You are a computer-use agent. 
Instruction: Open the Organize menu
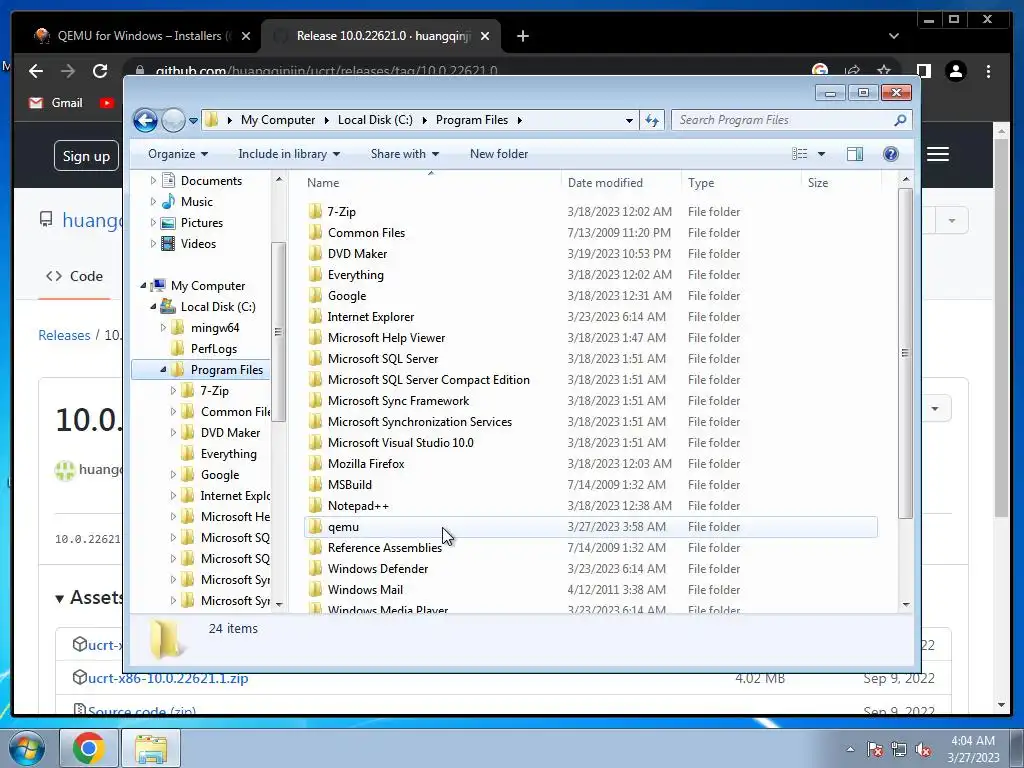[178, 154]
